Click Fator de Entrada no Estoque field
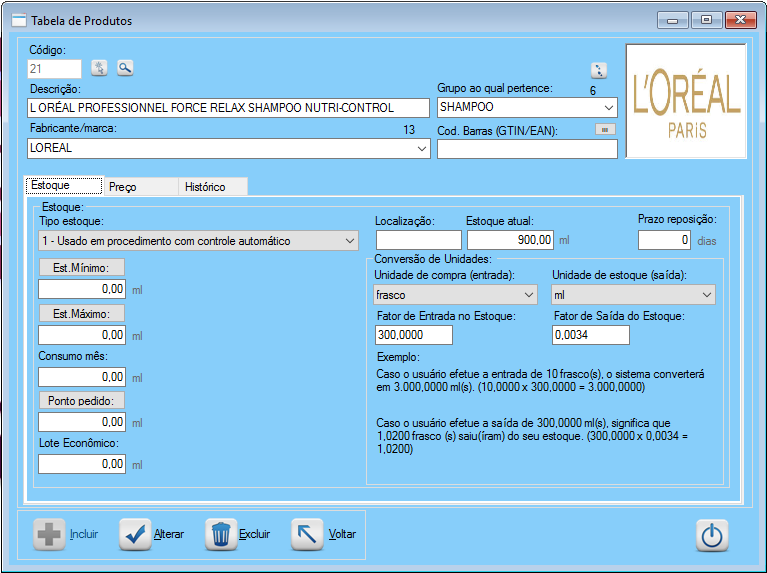The image size is (767, 573). (x=414, y=335)
